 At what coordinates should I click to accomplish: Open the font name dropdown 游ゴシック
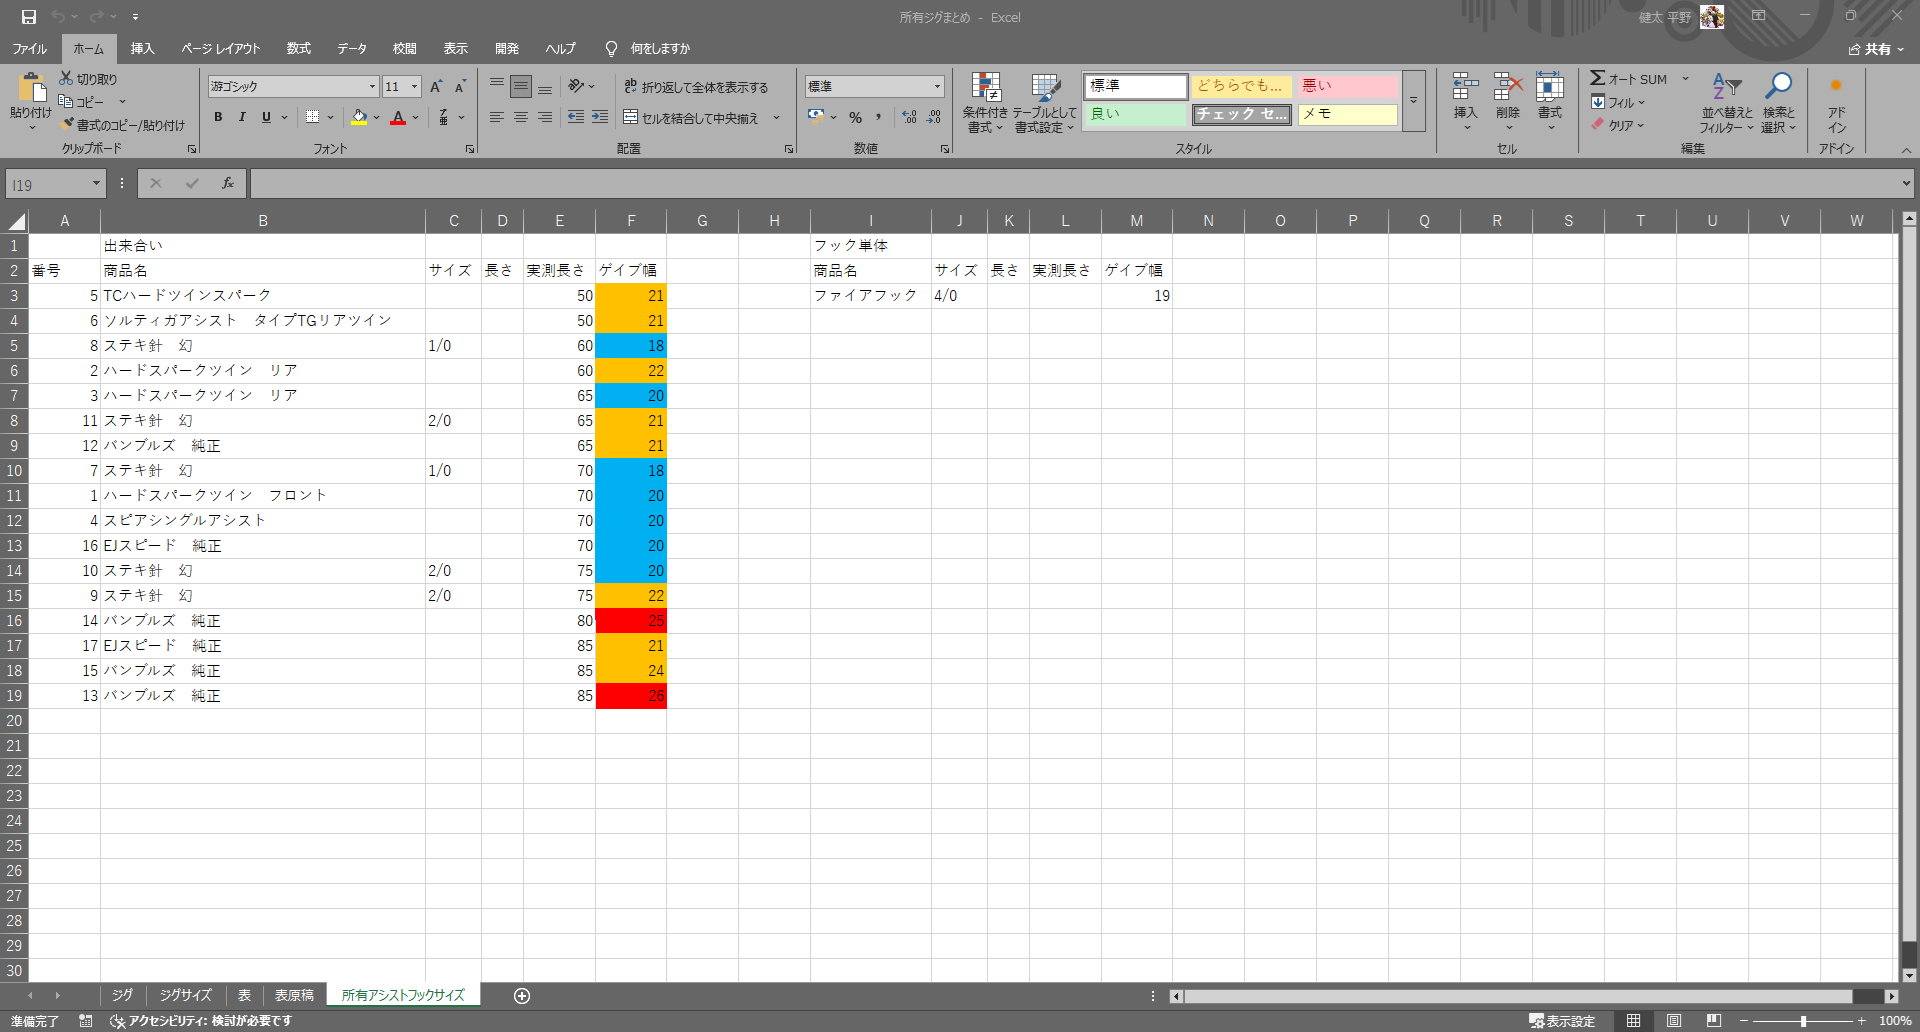(x=372, y=87)
